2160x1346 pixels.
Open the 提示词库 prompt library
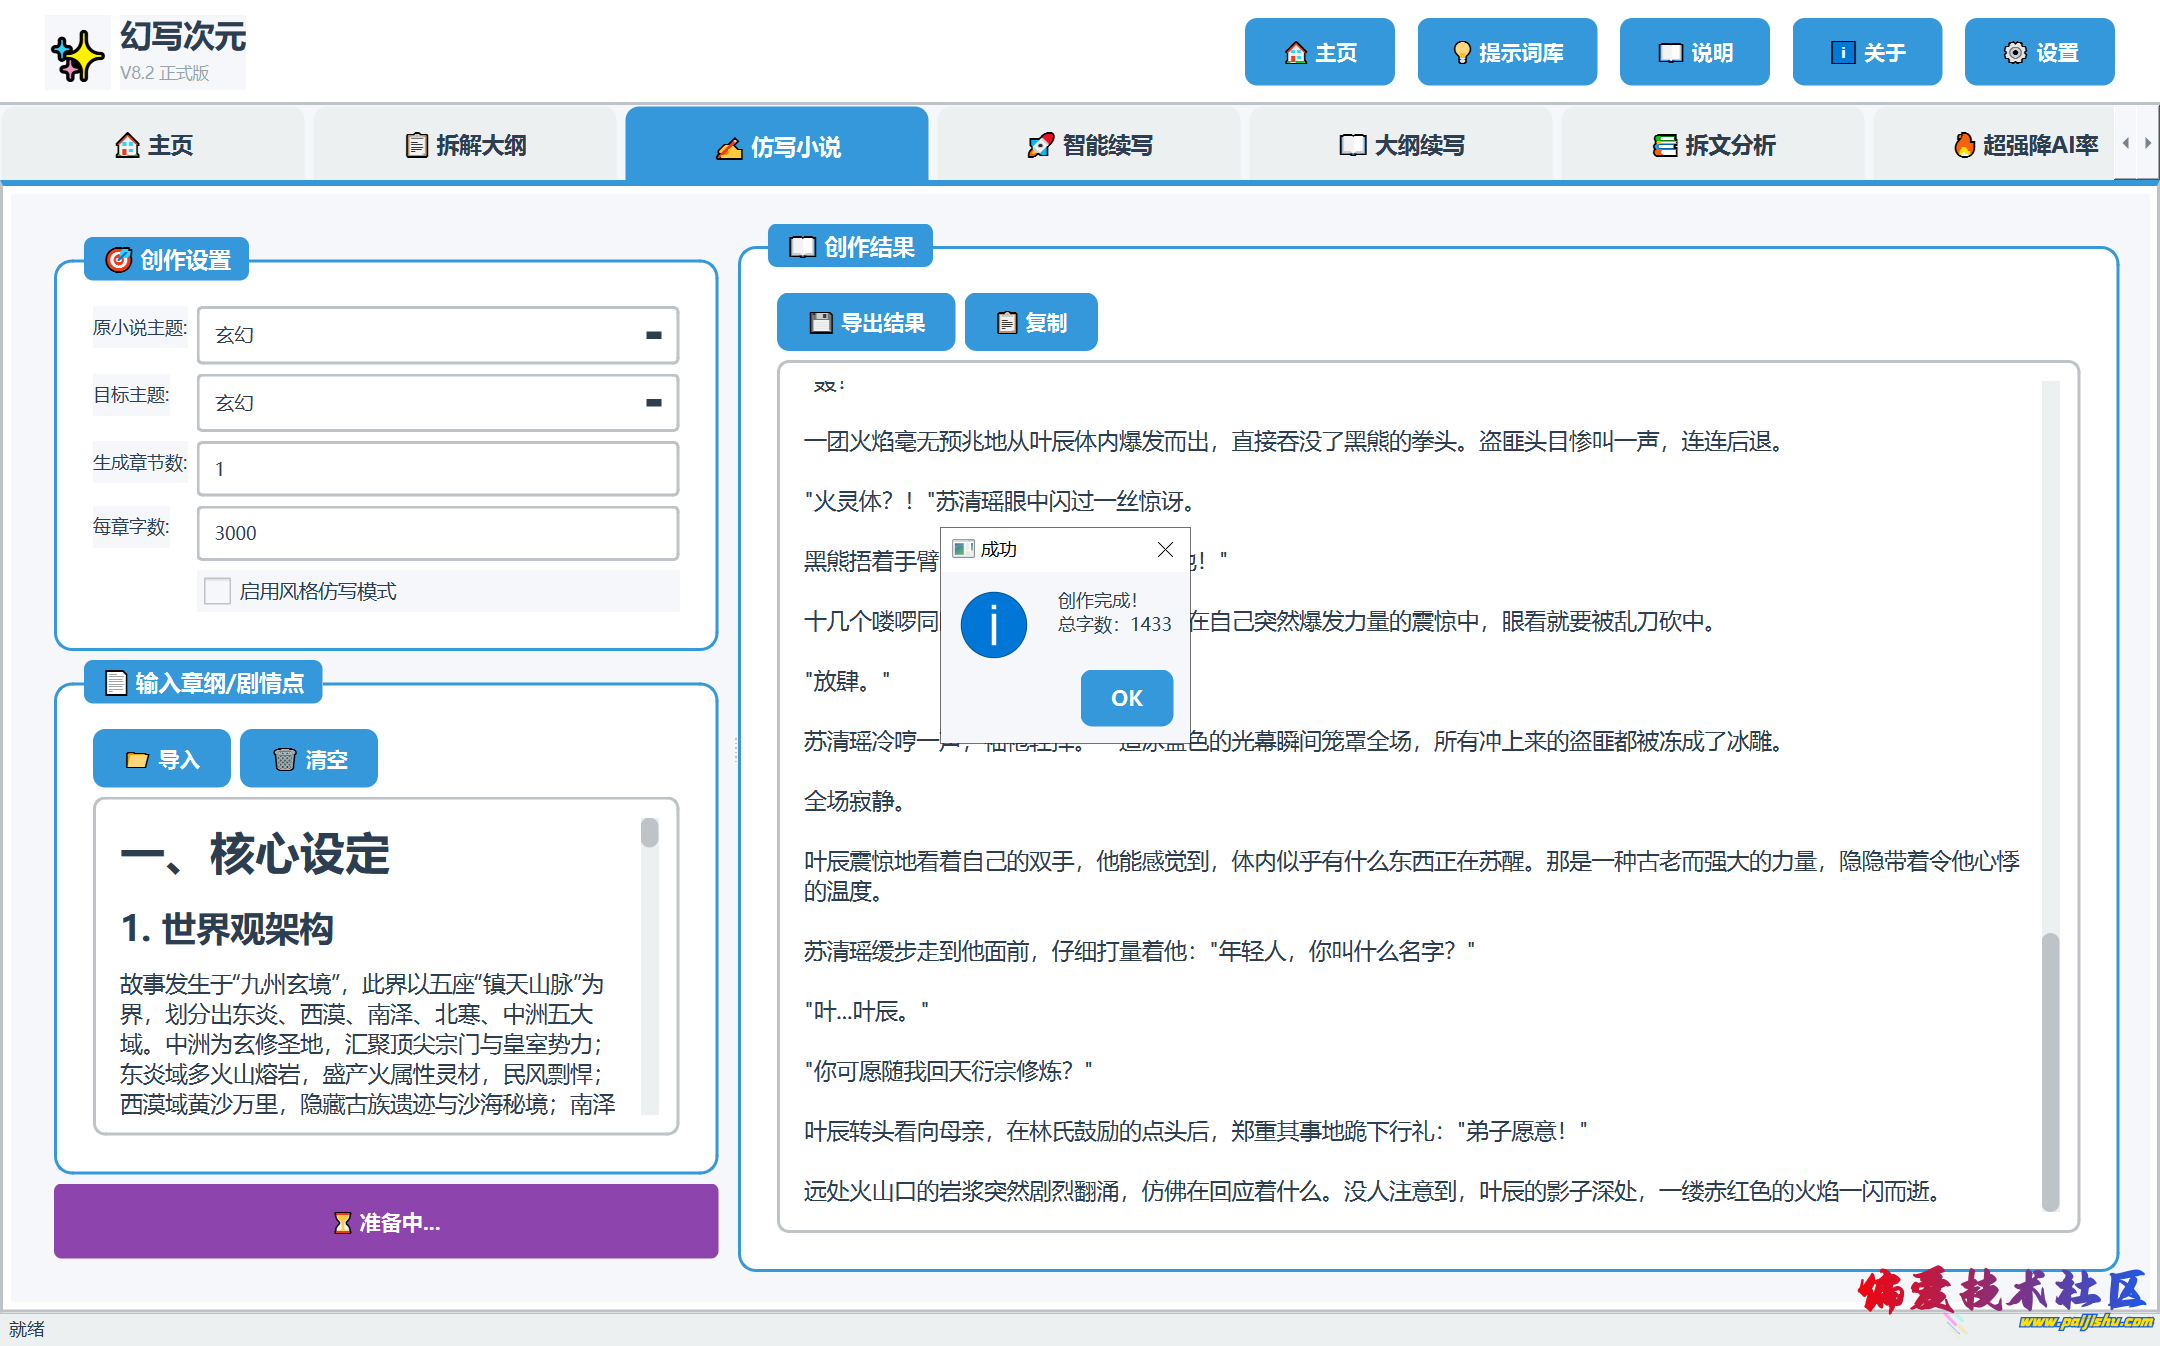point(1506,51)
